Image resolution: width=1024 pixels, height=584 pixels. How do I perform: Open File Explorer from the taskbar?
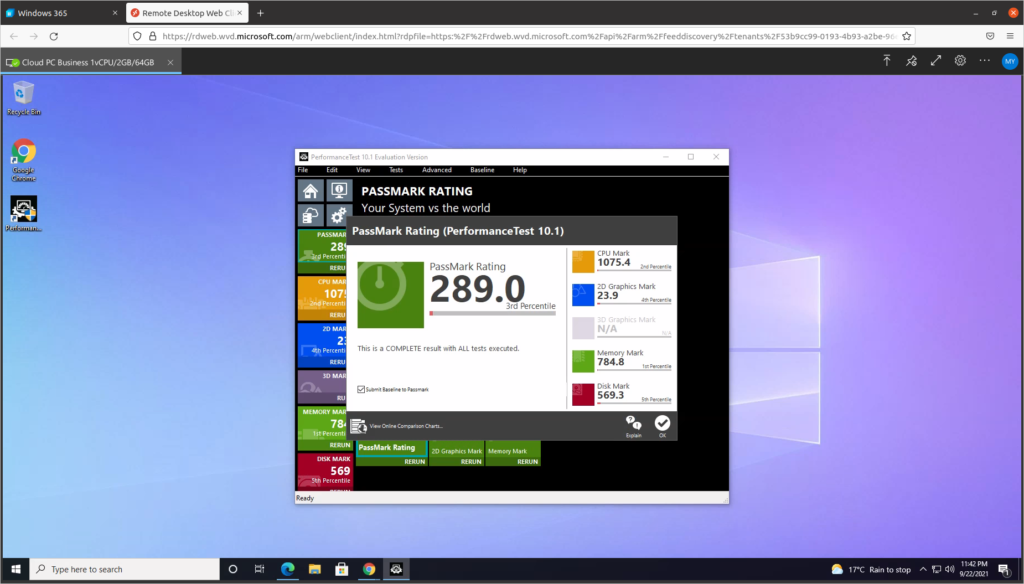coord(315,569)
